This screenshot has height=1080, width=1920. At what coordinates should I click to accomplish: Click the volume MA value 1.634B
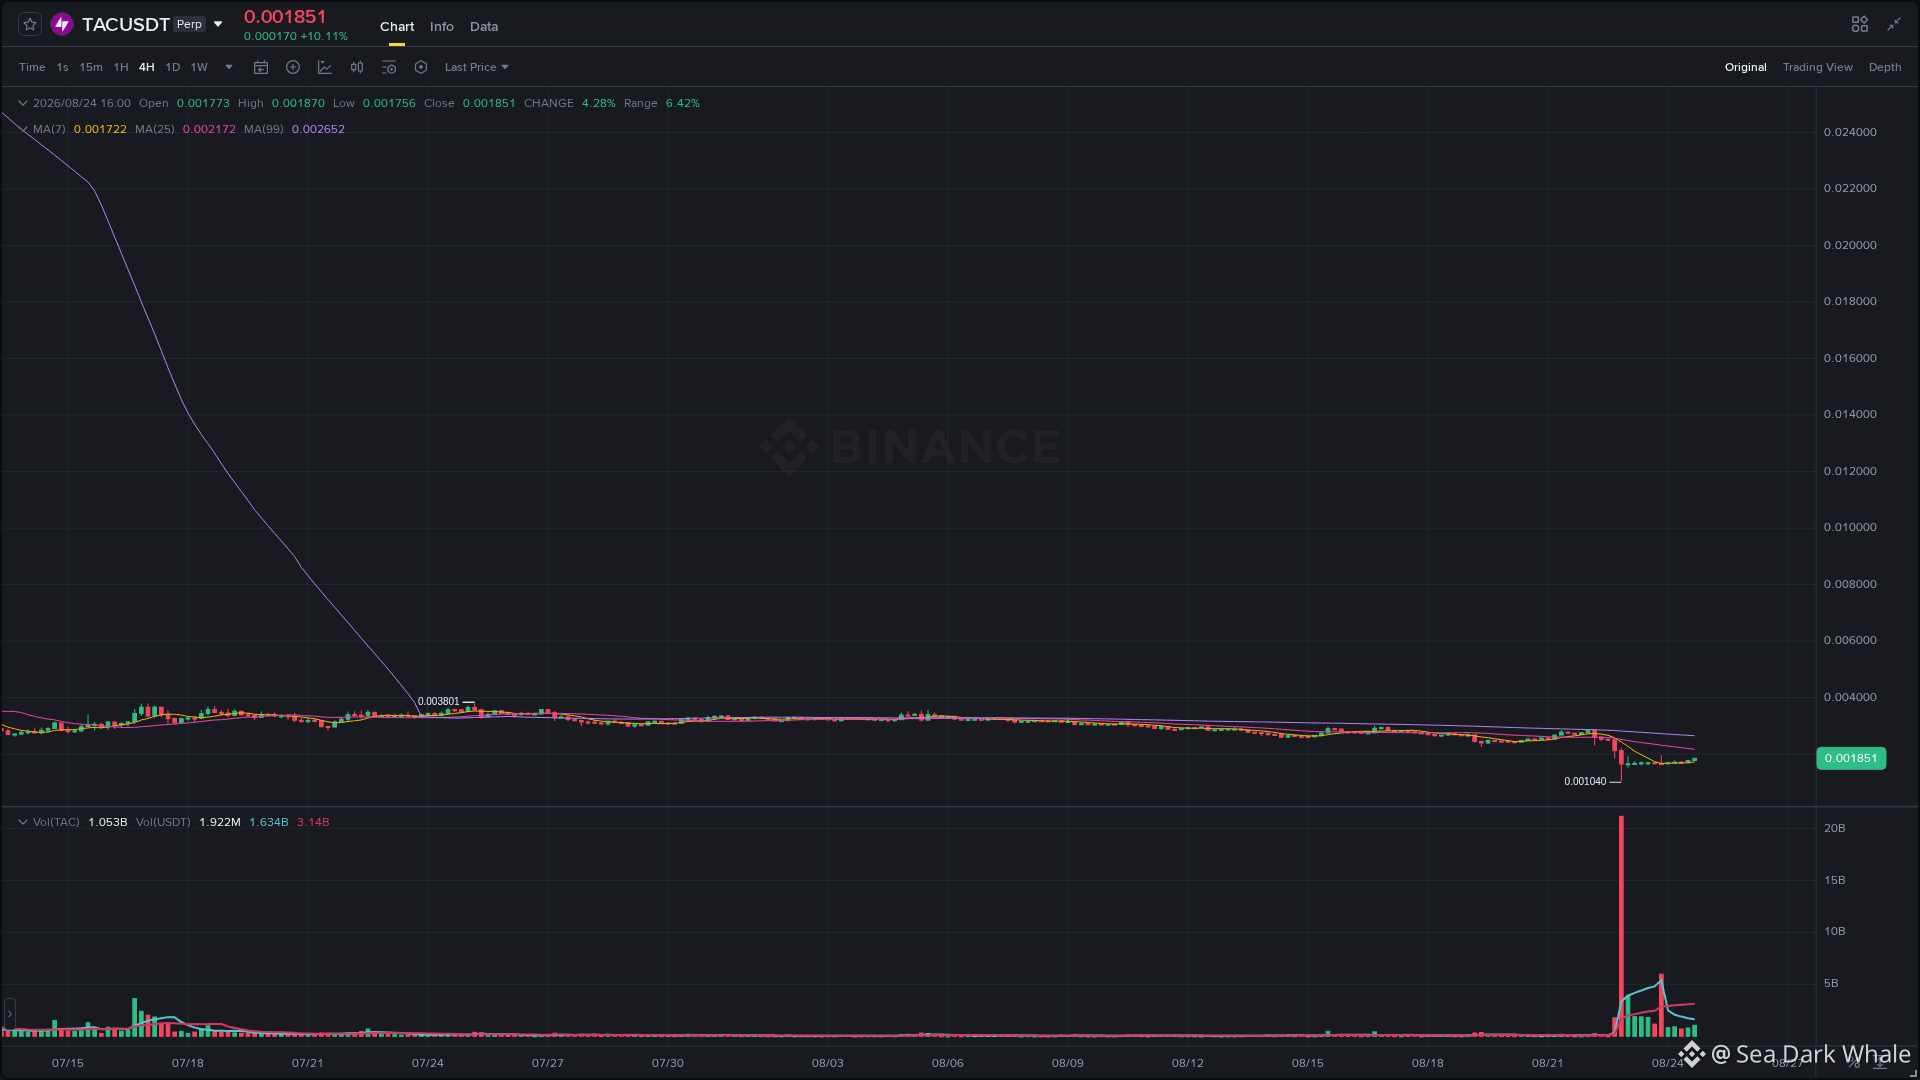[x=269, y=822]
